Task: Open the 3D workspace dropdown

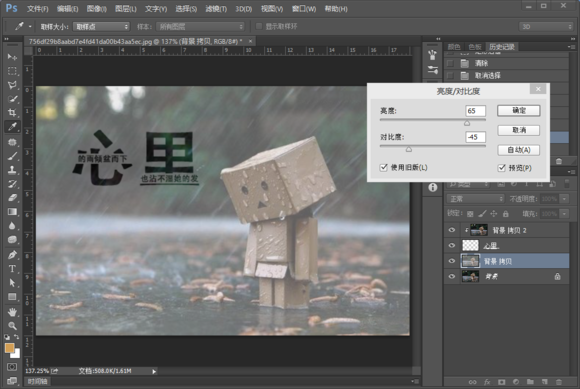Action: click(x=546, y=27)
